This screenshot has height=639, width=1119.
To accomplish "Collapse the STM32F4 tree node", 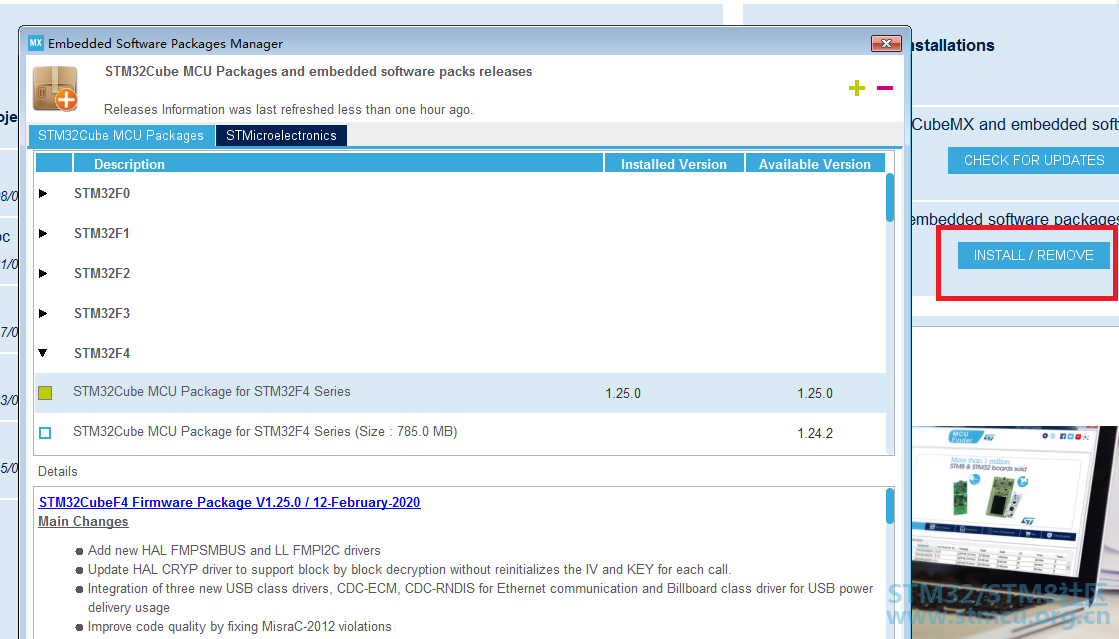I will pos(43,353).
